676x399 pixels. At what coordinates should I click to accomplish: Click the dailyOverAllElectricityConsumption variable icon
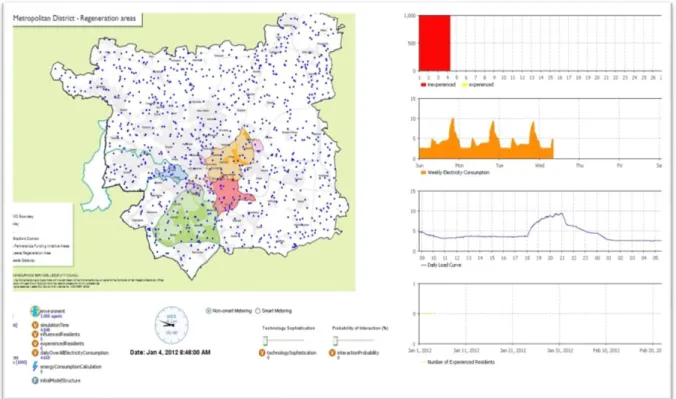[35, 353]
